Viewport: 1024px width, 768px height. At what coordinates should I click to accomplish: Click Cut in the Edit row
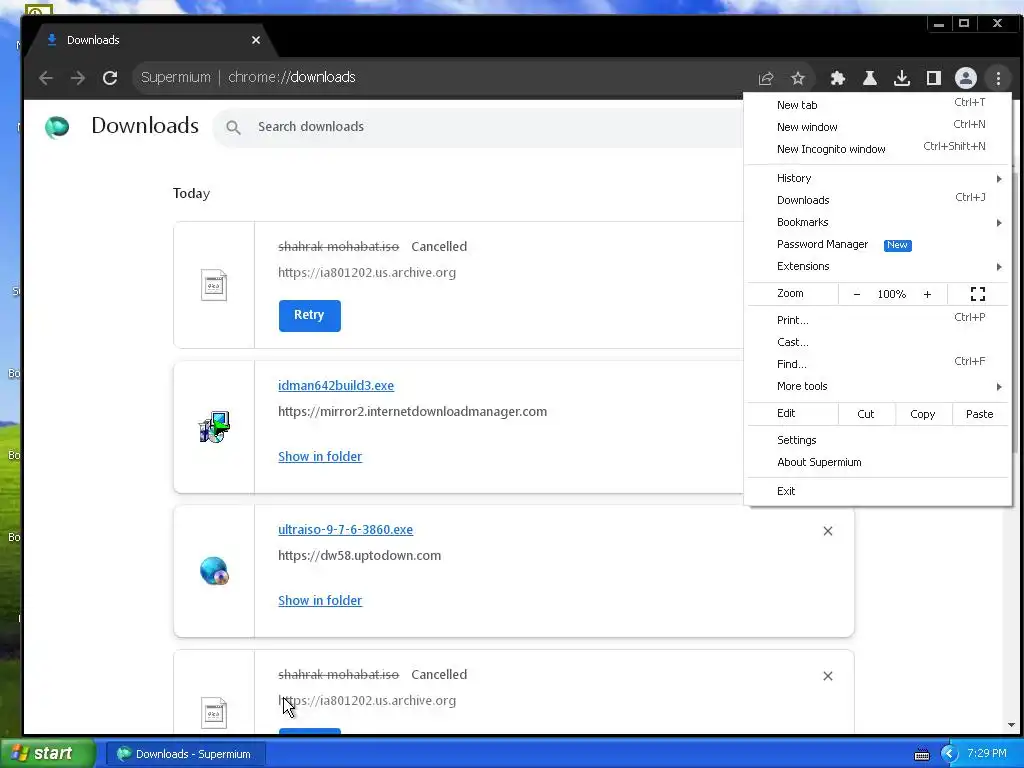(x=866, y=413)
